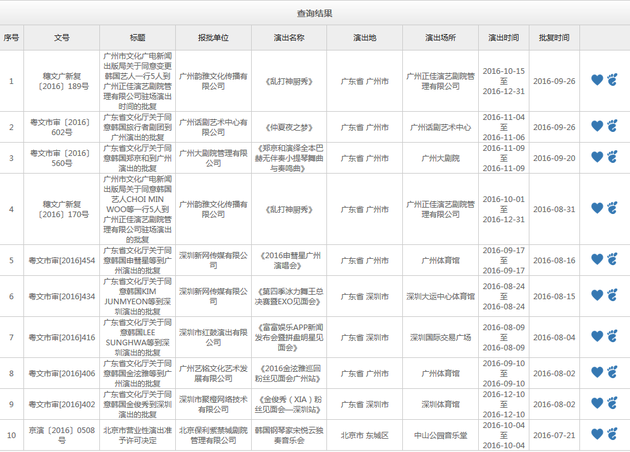Image resolution: width=630 pixels, height=452 pixels.
Task: Click approval date 2016-08-16
Action: [x=554, y=260]
